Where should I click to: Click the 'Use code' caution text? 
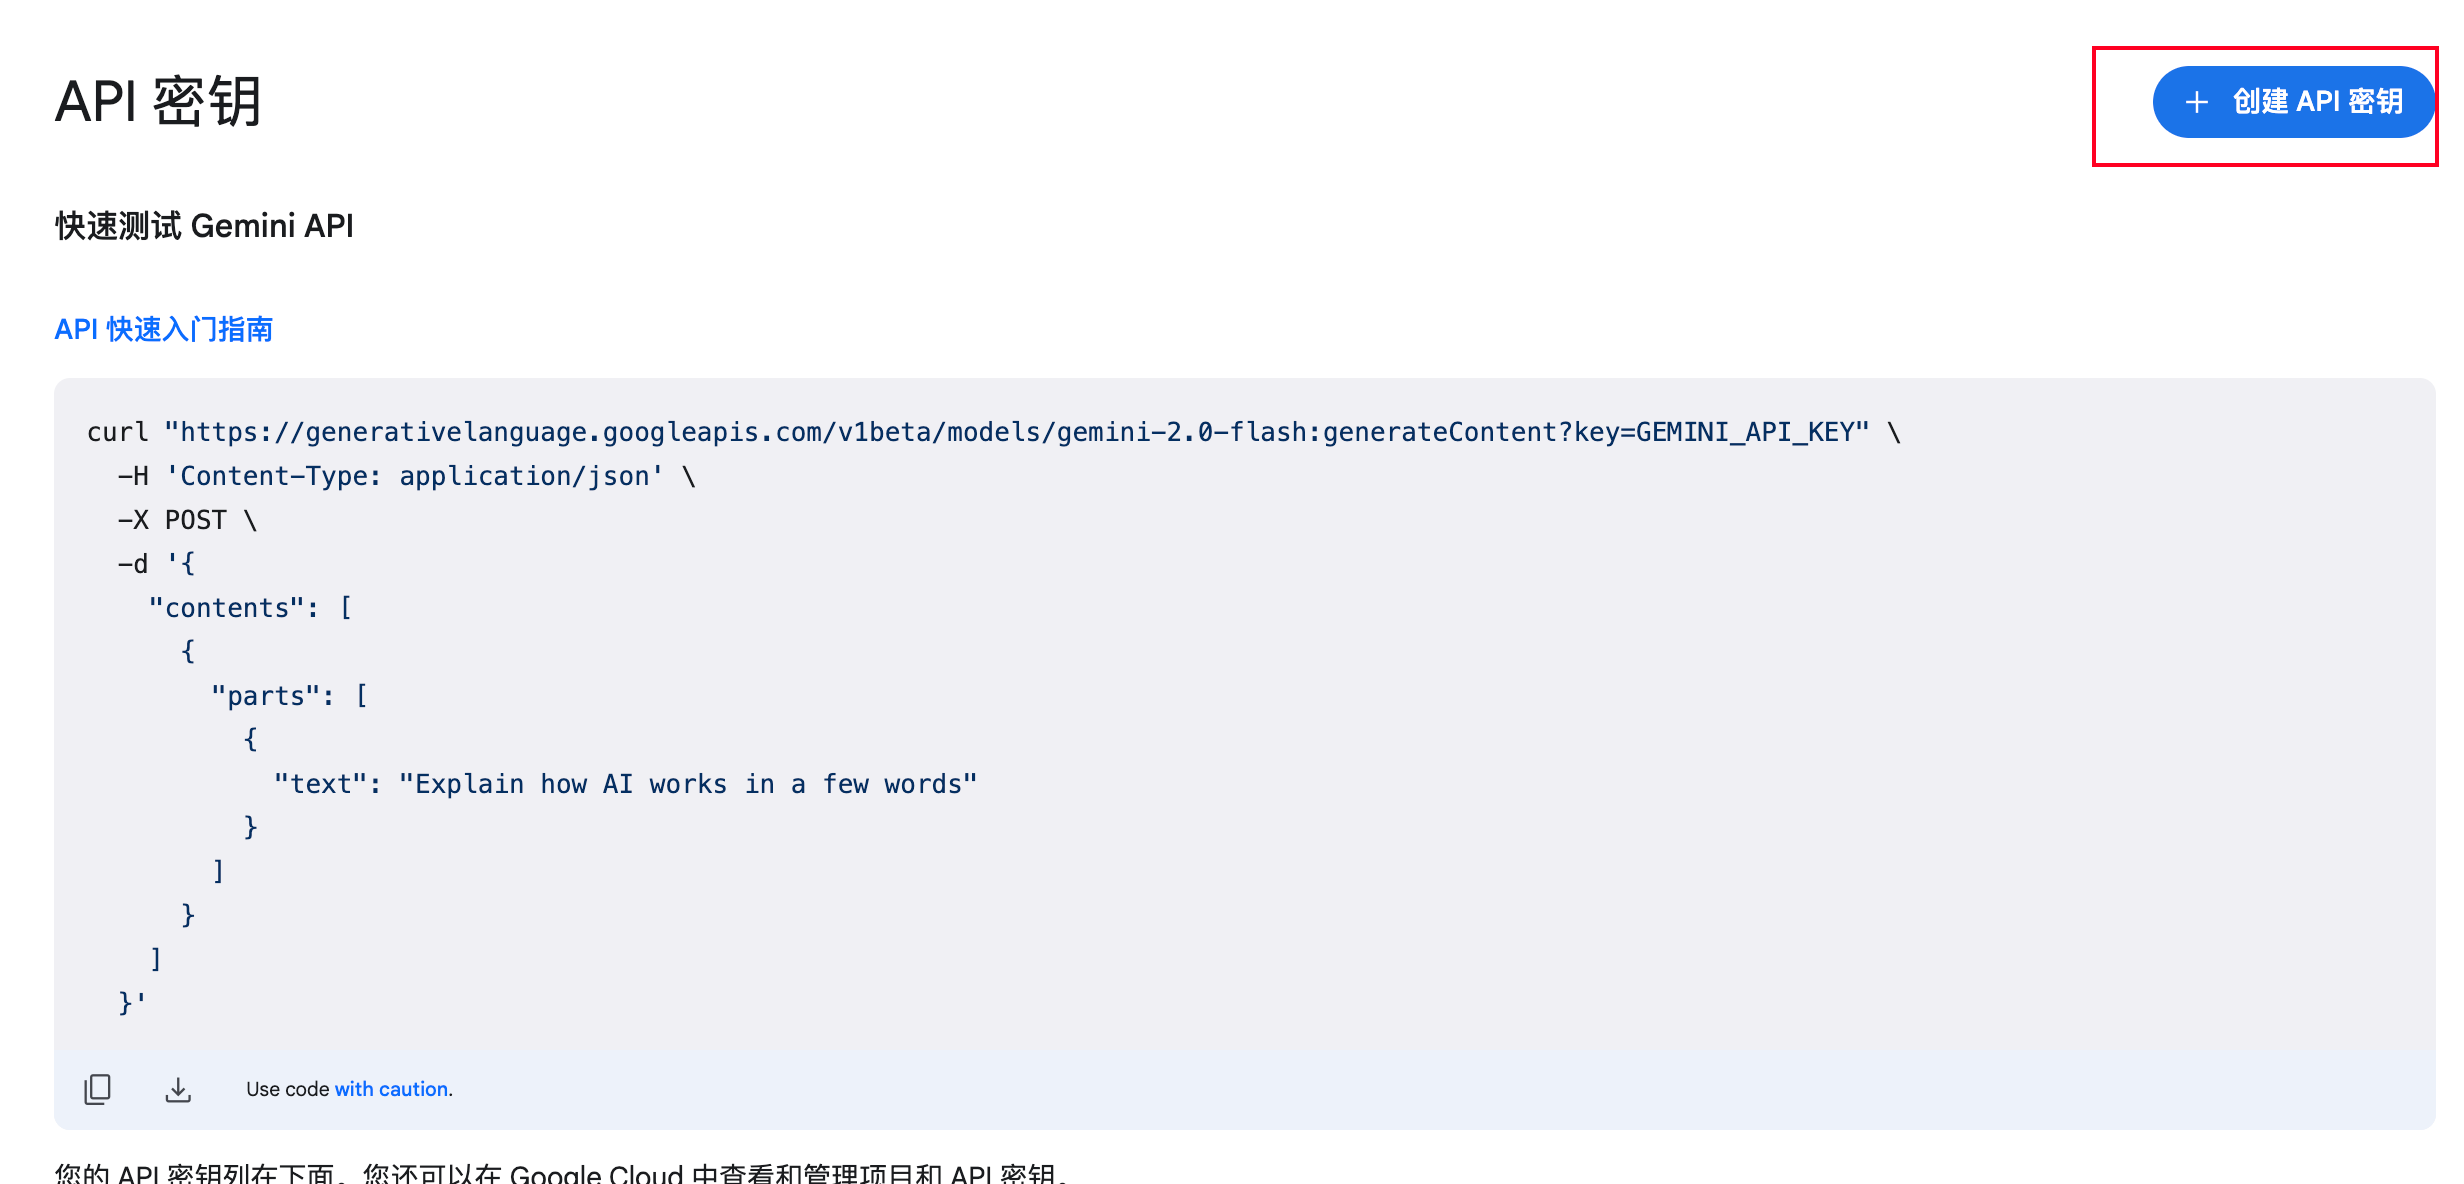[288, 1089]
